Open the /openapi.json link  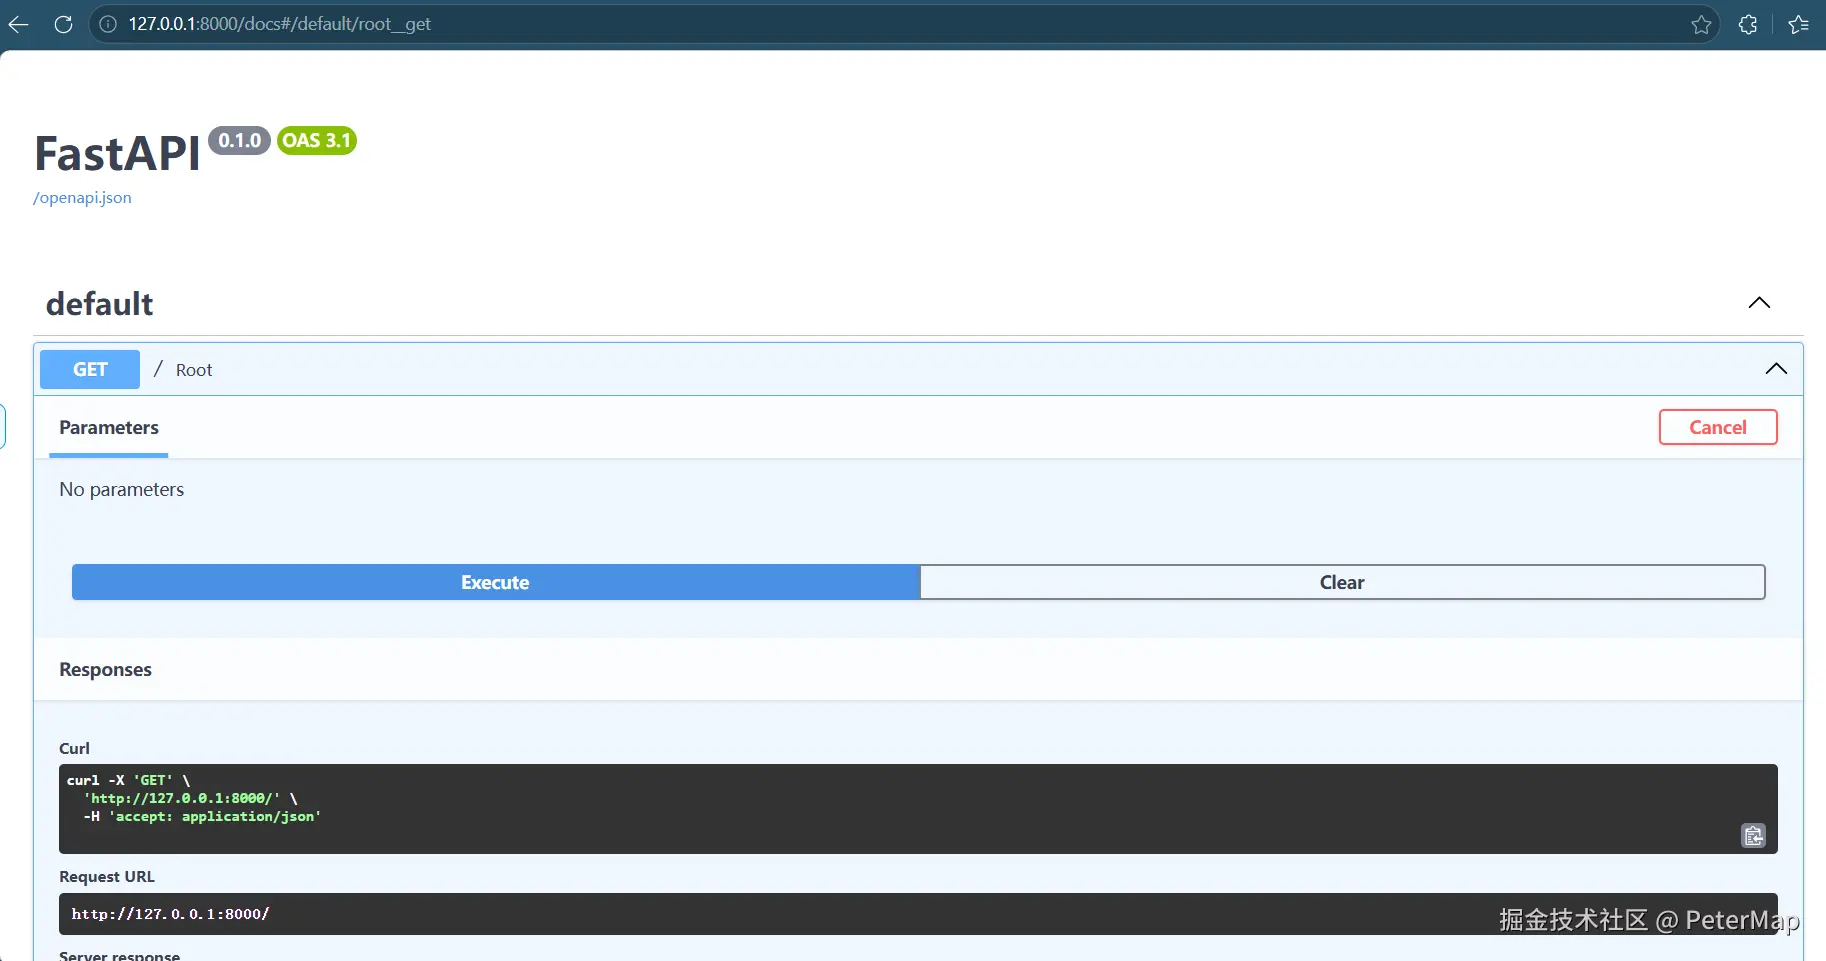(x=82, y=198)
